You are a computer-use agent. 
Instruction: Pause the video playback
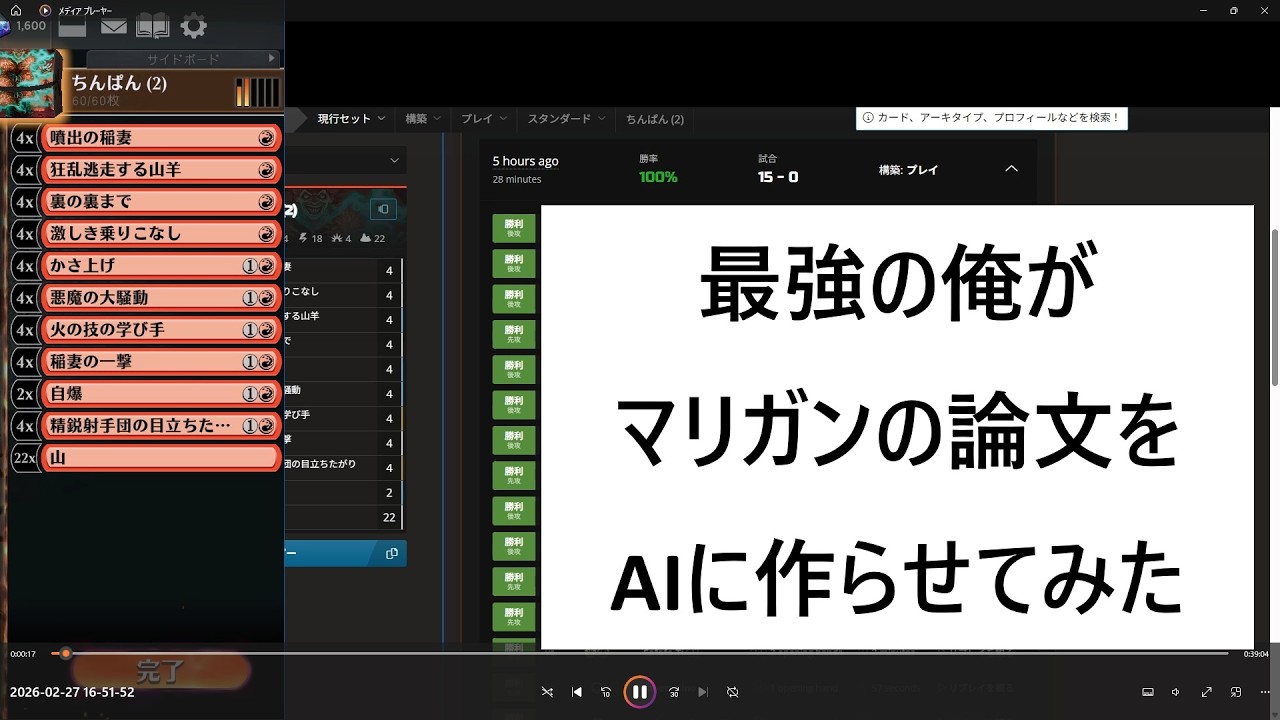pyautogui.click(x=640, y=692)
